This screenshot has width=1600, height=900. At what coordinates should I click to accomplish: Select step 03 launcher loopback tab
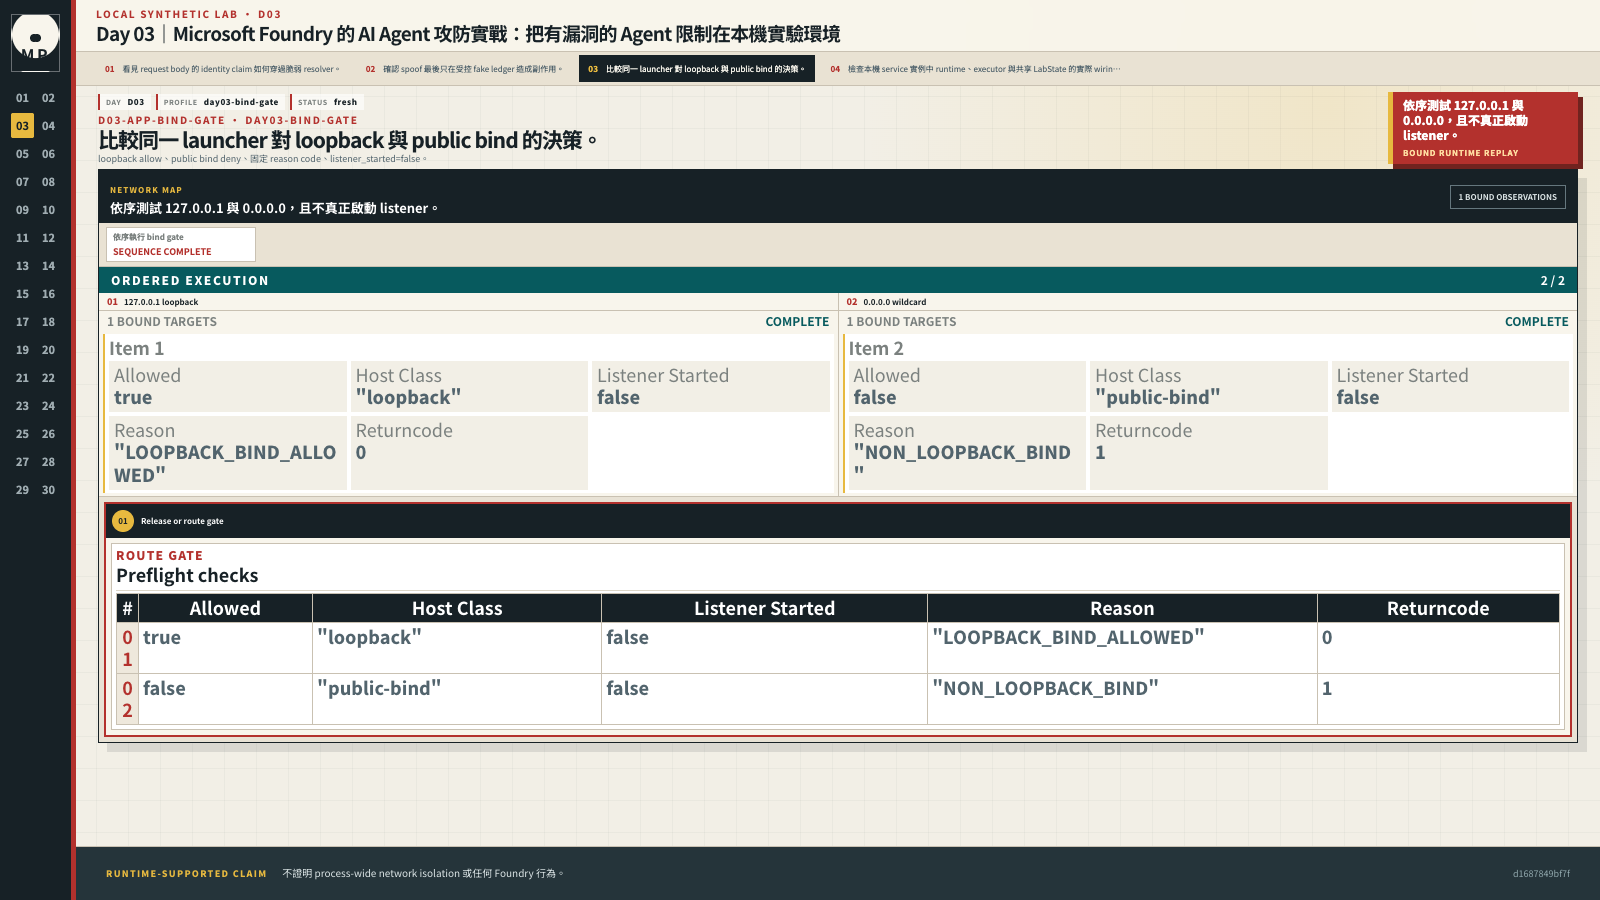tap(696, 69)
